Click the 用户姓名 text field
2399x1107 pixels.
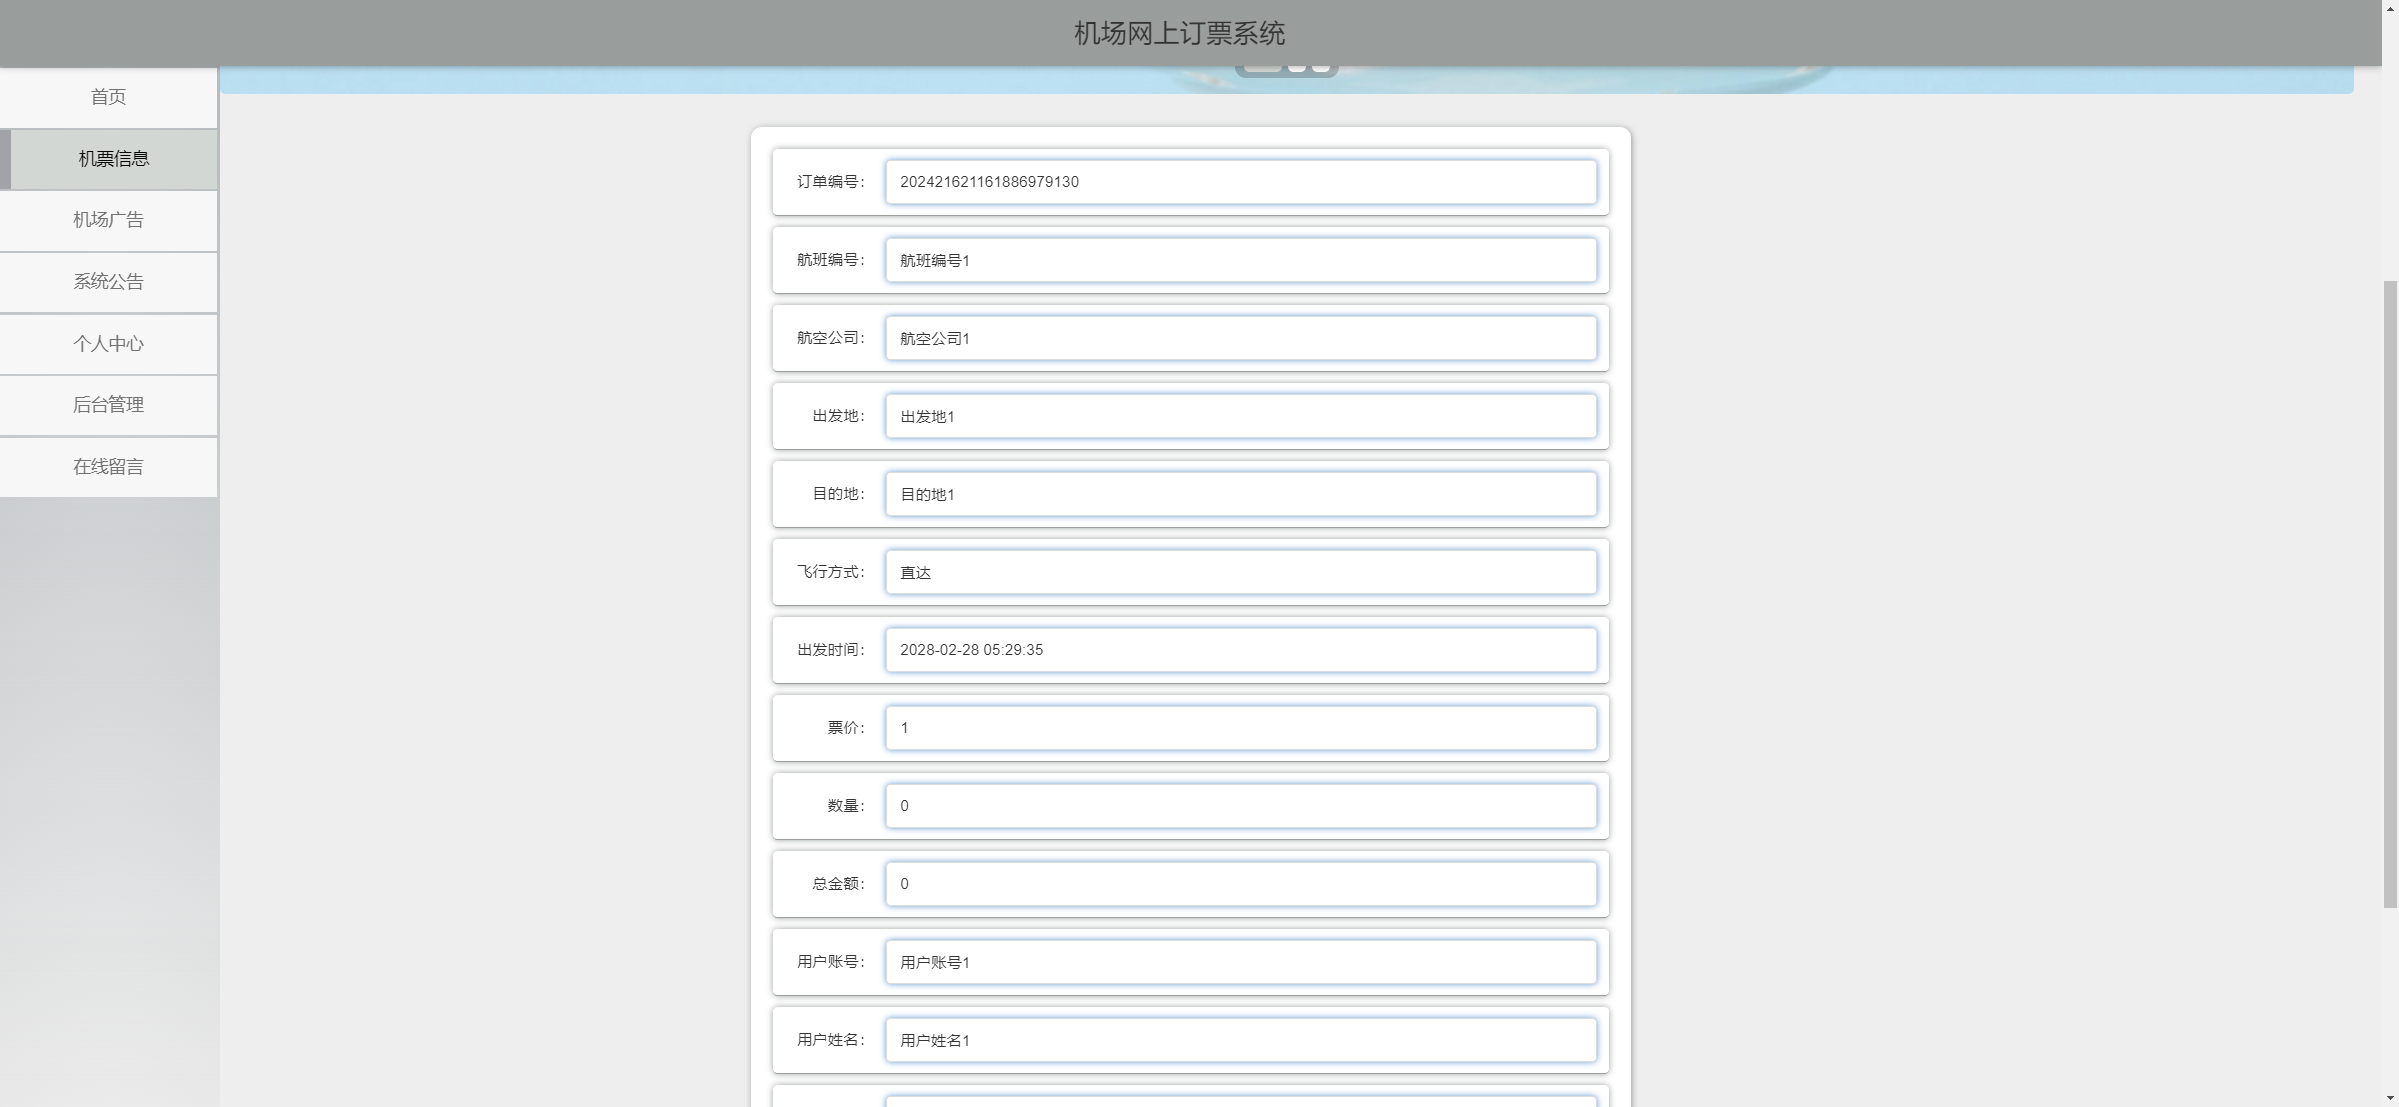(1240, 1040)
